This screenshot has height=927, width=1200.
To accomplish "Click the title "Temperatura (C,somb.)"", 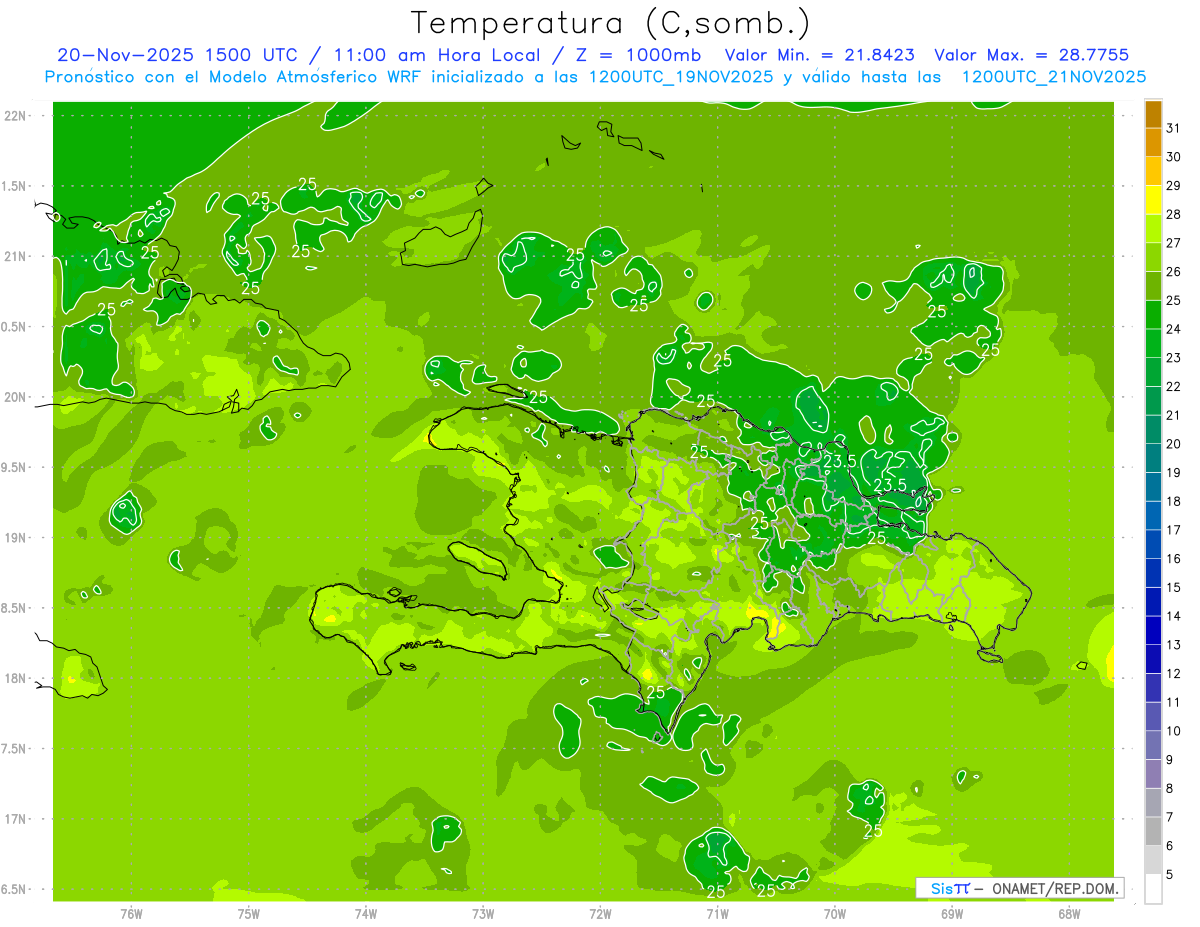I will pyautogui.click(x=610, y=23).
